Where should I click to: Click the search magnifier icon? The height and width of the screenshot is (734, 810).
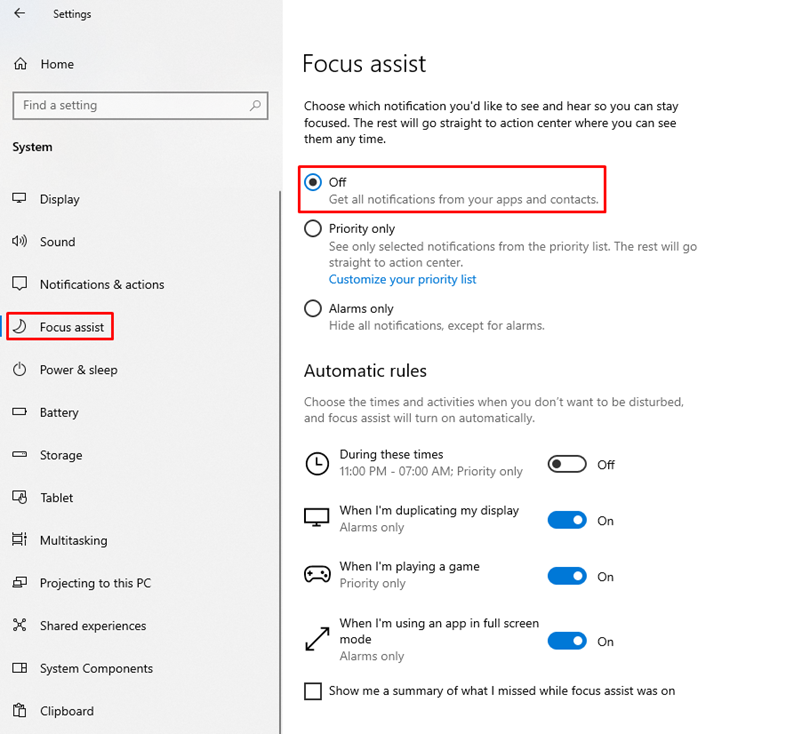click(255, 105)
